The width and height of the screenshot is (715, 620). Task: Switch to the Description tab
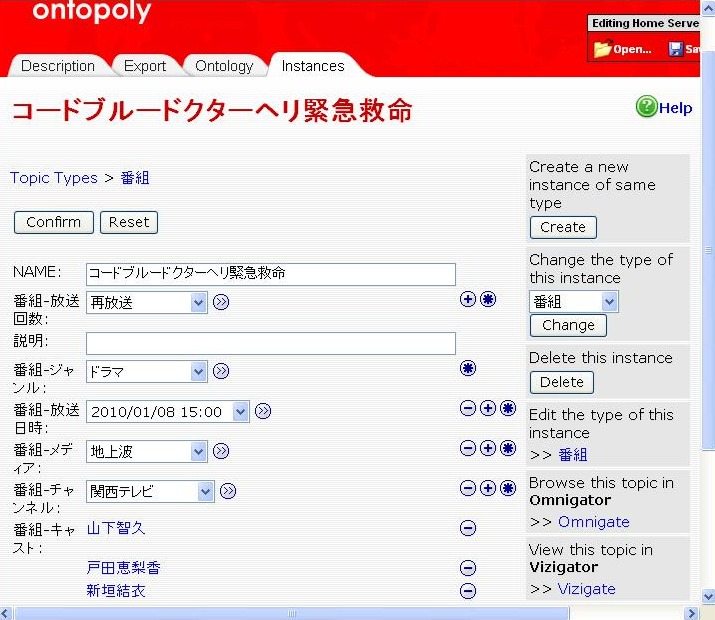[x=58, y=66]
